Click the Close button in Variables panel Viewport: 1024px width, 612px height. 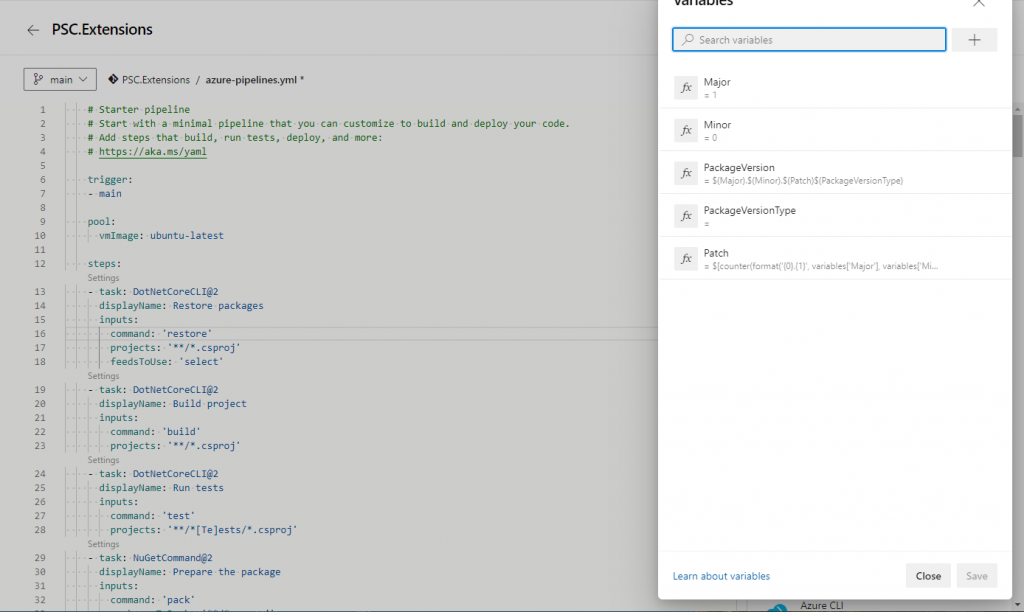pyautogui.click(x=928, y=576)
